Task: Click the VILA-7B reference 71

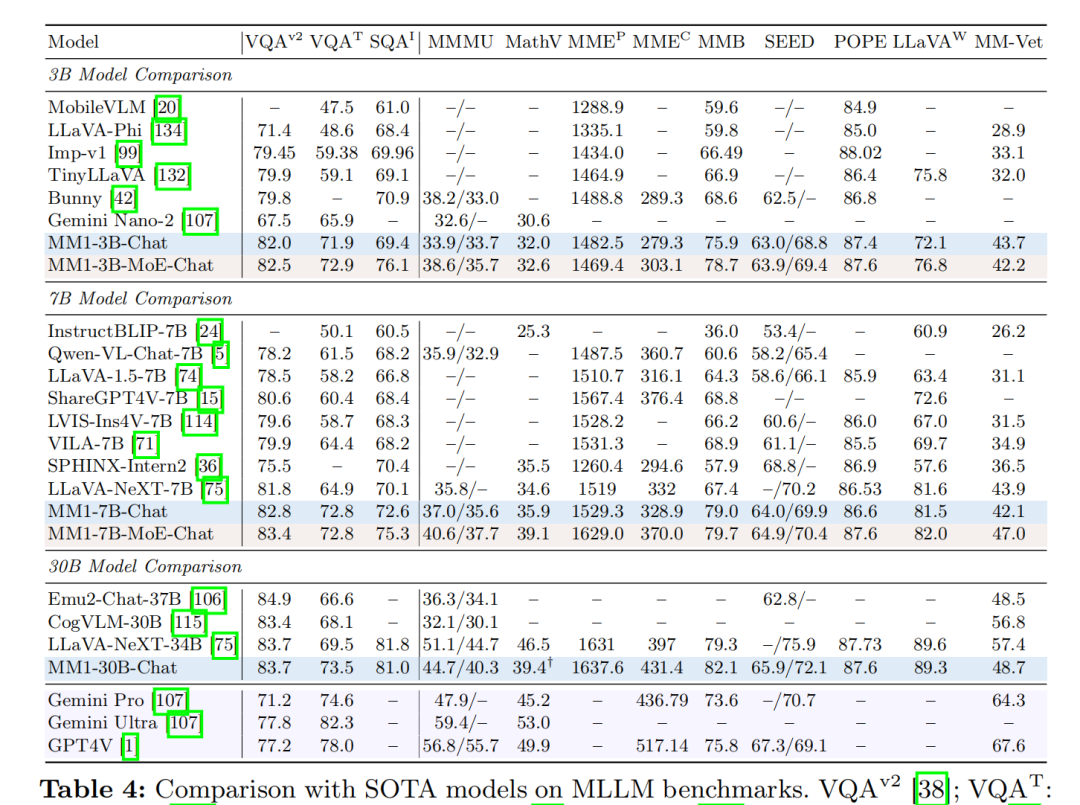Action: [x=145, y=443]
